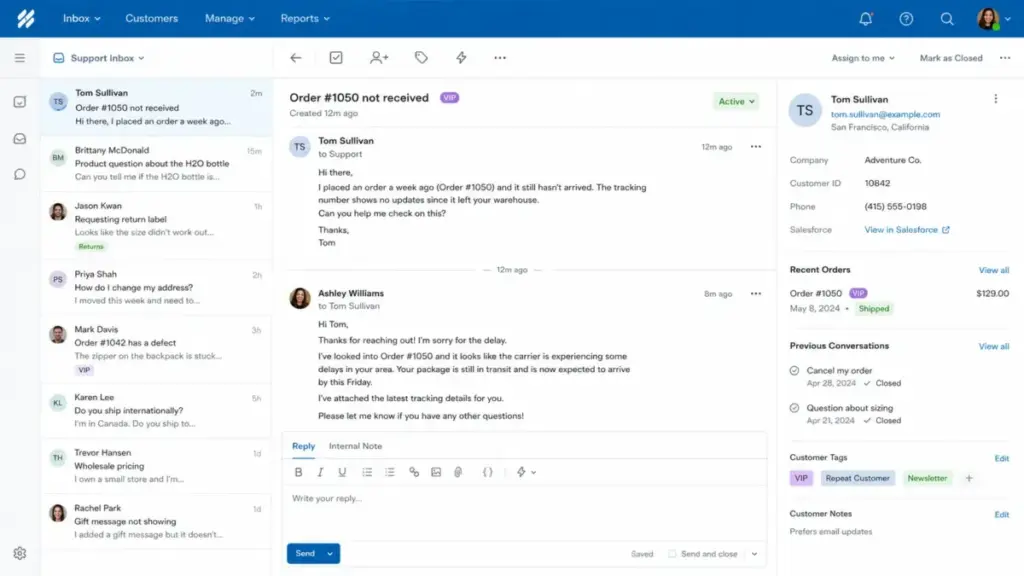Click the search magnifier icon
The height and width of the screenshot is (576, 1024).
pyautogui.click(x=947, y=18)
